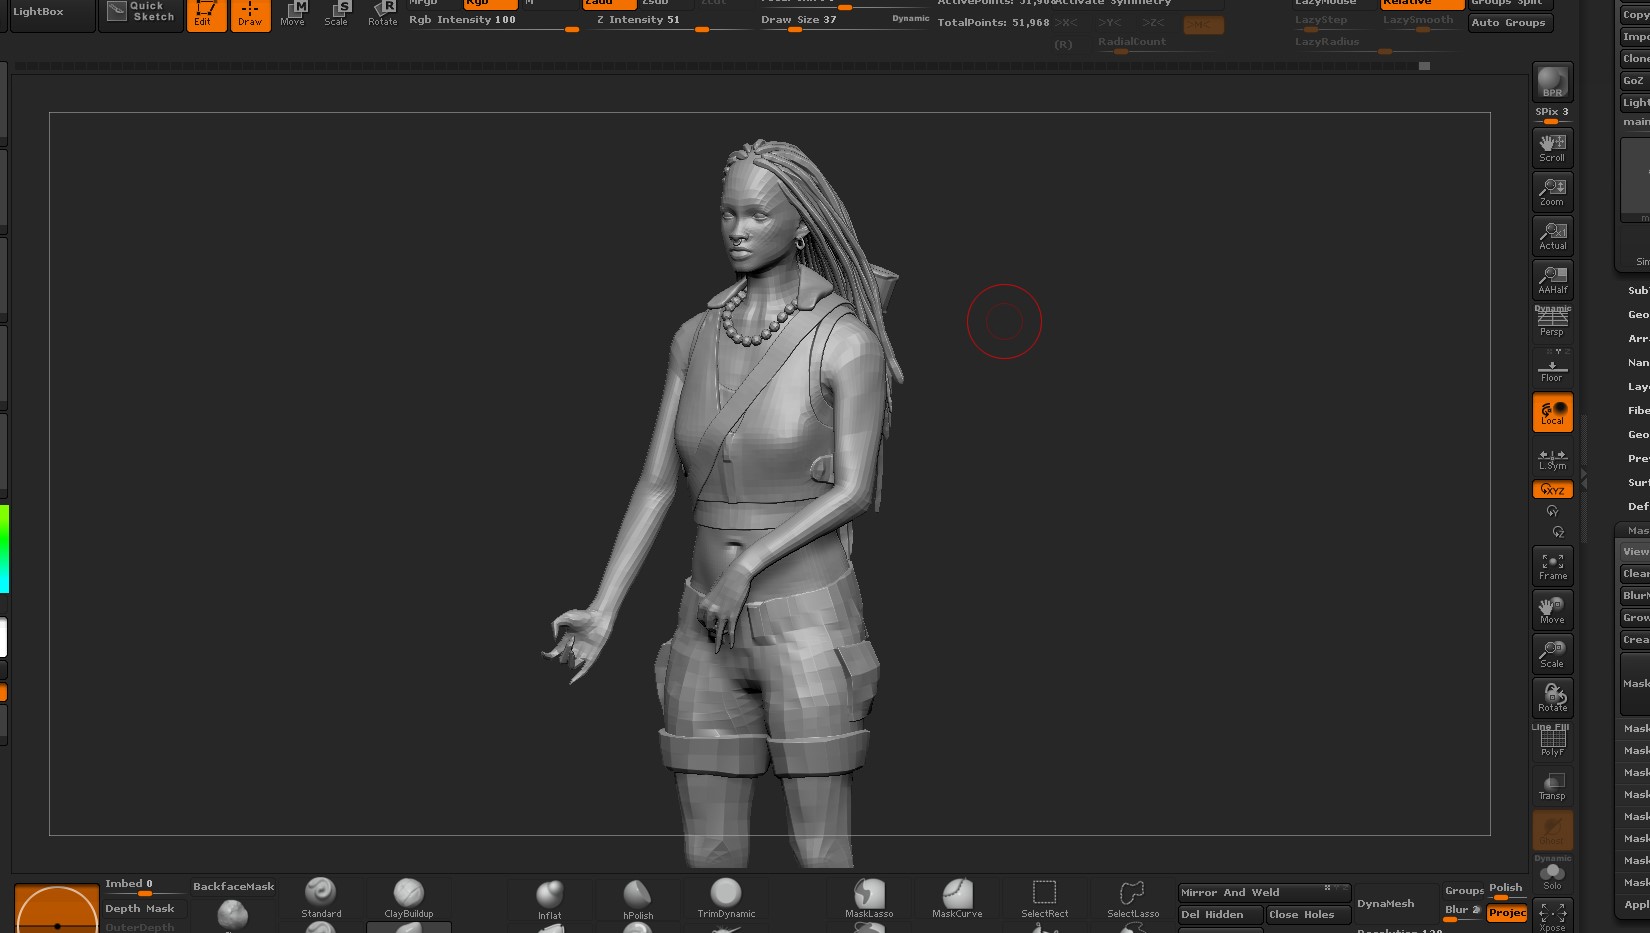Select the TrimDynamic brush
Viewport: 1650px width, 933px height.
[x=726, y=897]
